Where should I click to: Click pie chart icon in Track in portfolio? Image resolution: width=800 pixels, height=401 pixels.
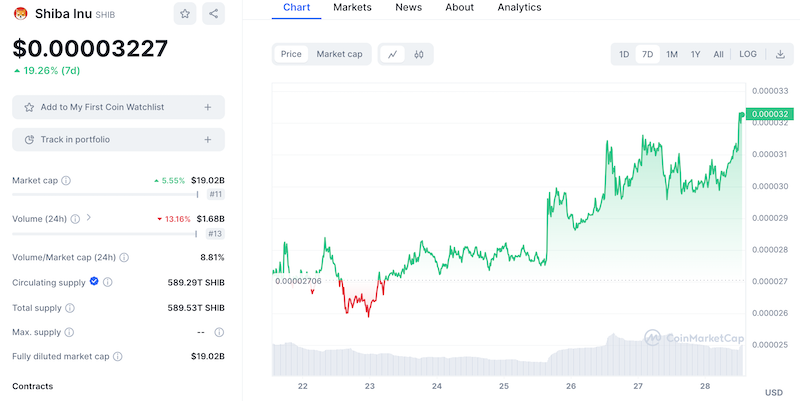(29, 139)
